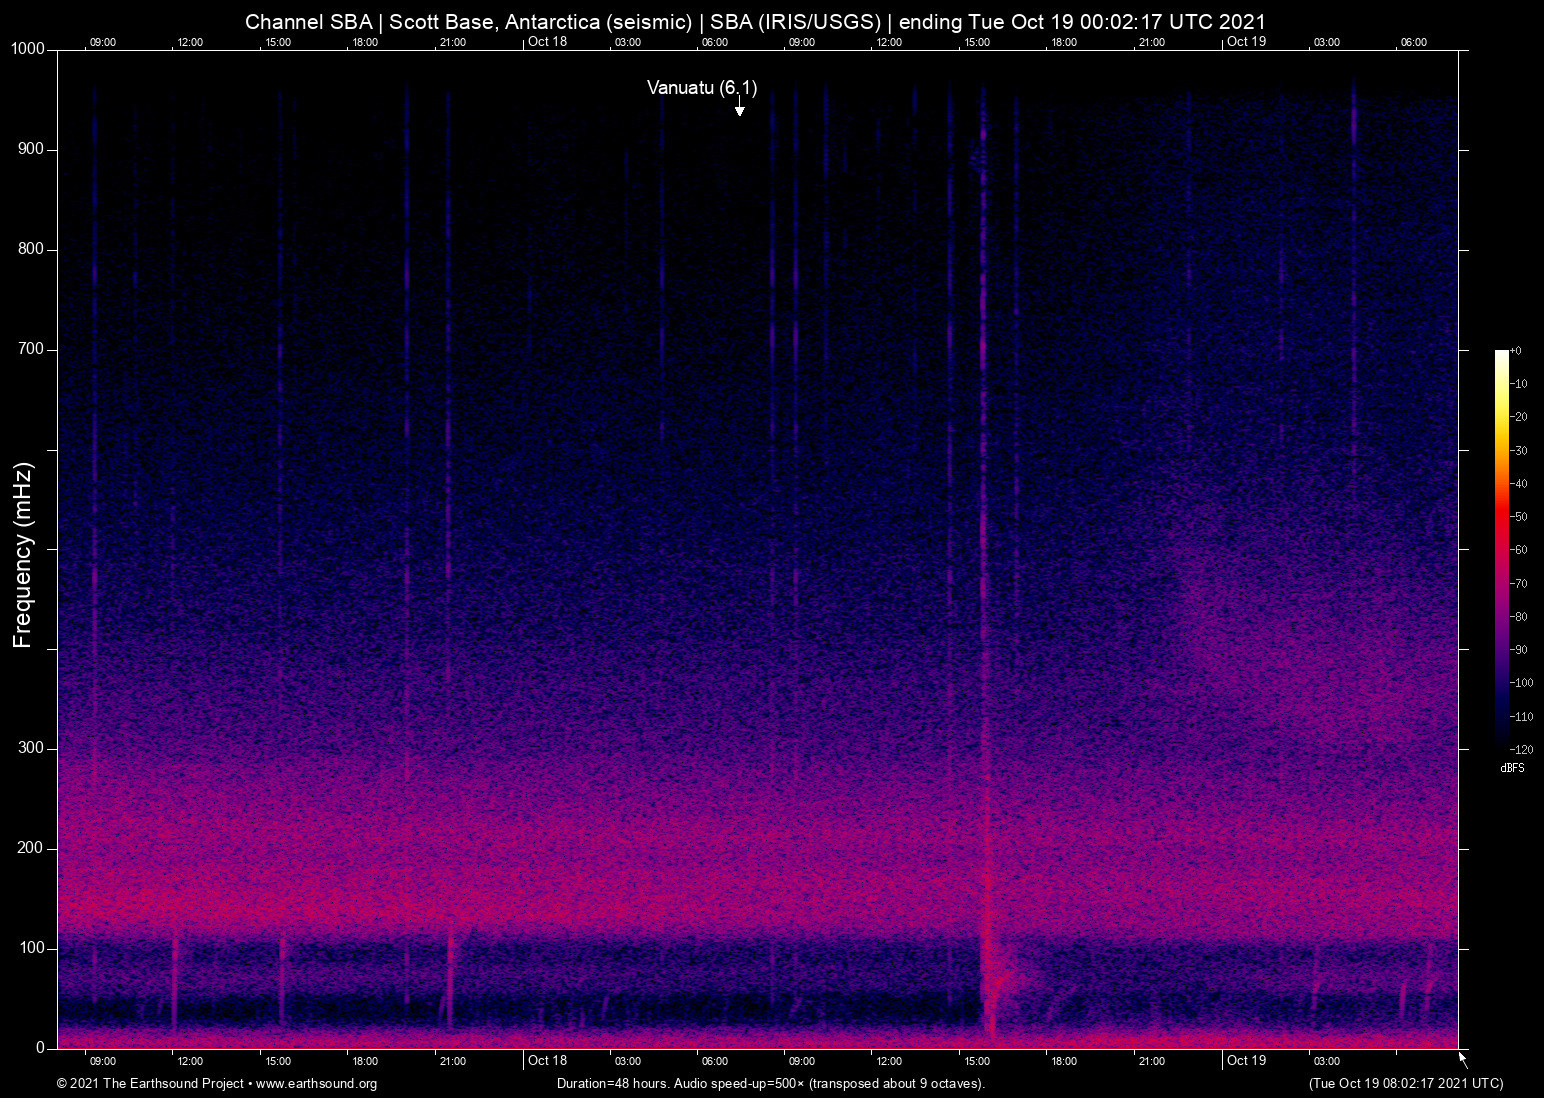1544x1098 pixels.
Task: Open the www.earthsound.org link in the footer
Action: [x=316, y=1084]
